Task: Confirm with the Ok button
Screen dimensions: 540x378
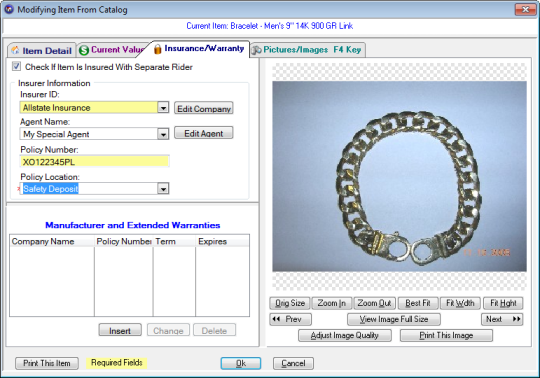Action: coord(241,363)
